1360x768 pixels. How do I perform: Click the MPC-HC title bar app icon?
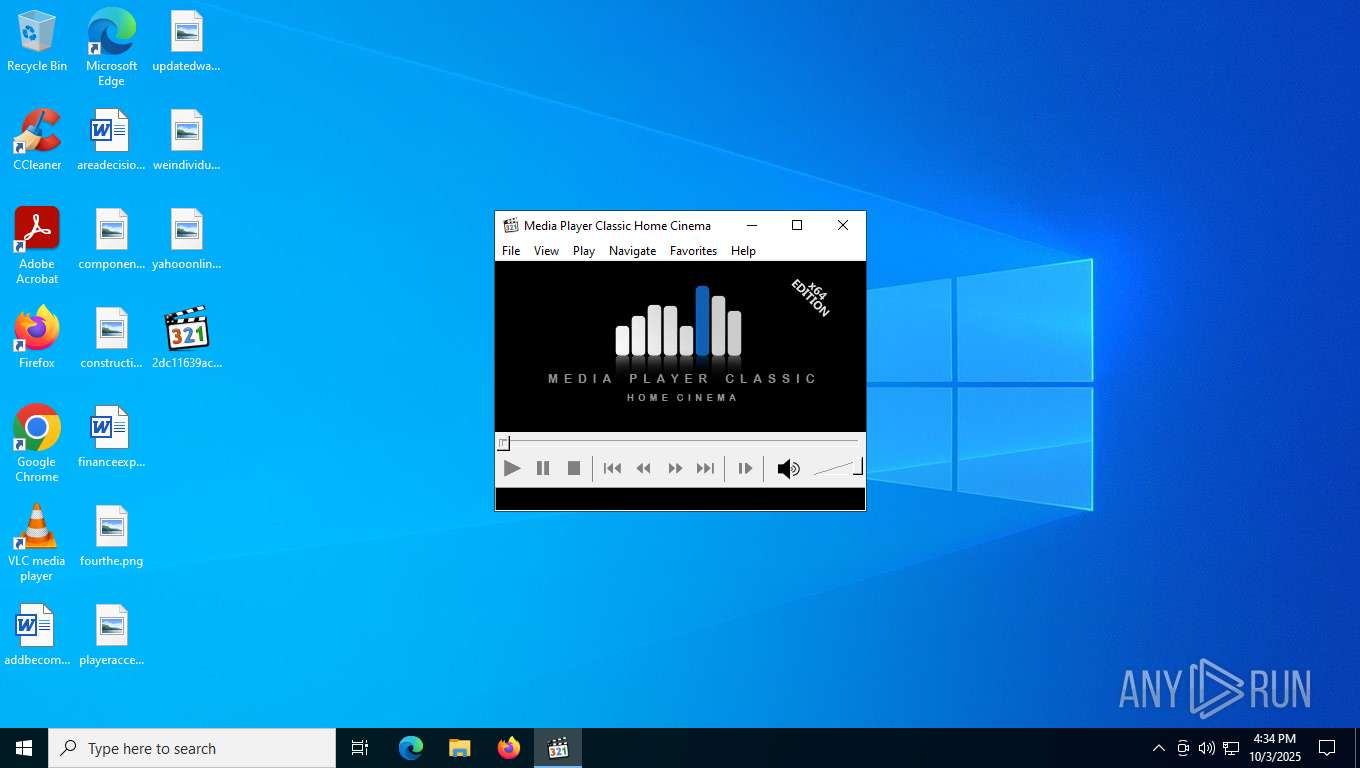coord(511,226)
